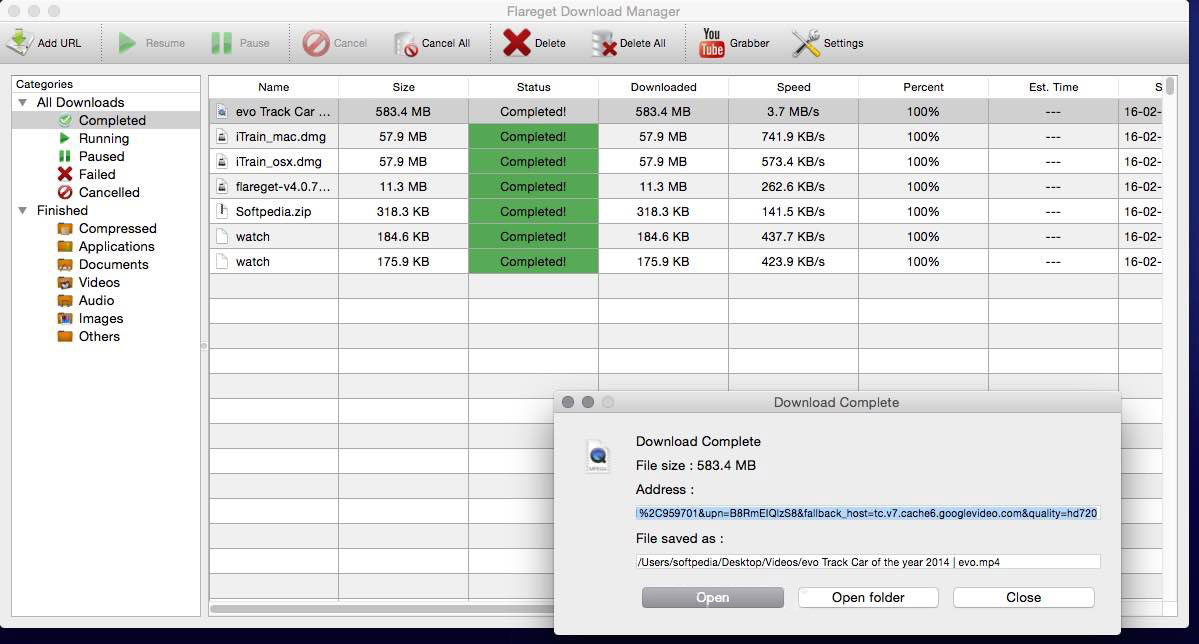Click the Running category play icon

click(65, 138)
